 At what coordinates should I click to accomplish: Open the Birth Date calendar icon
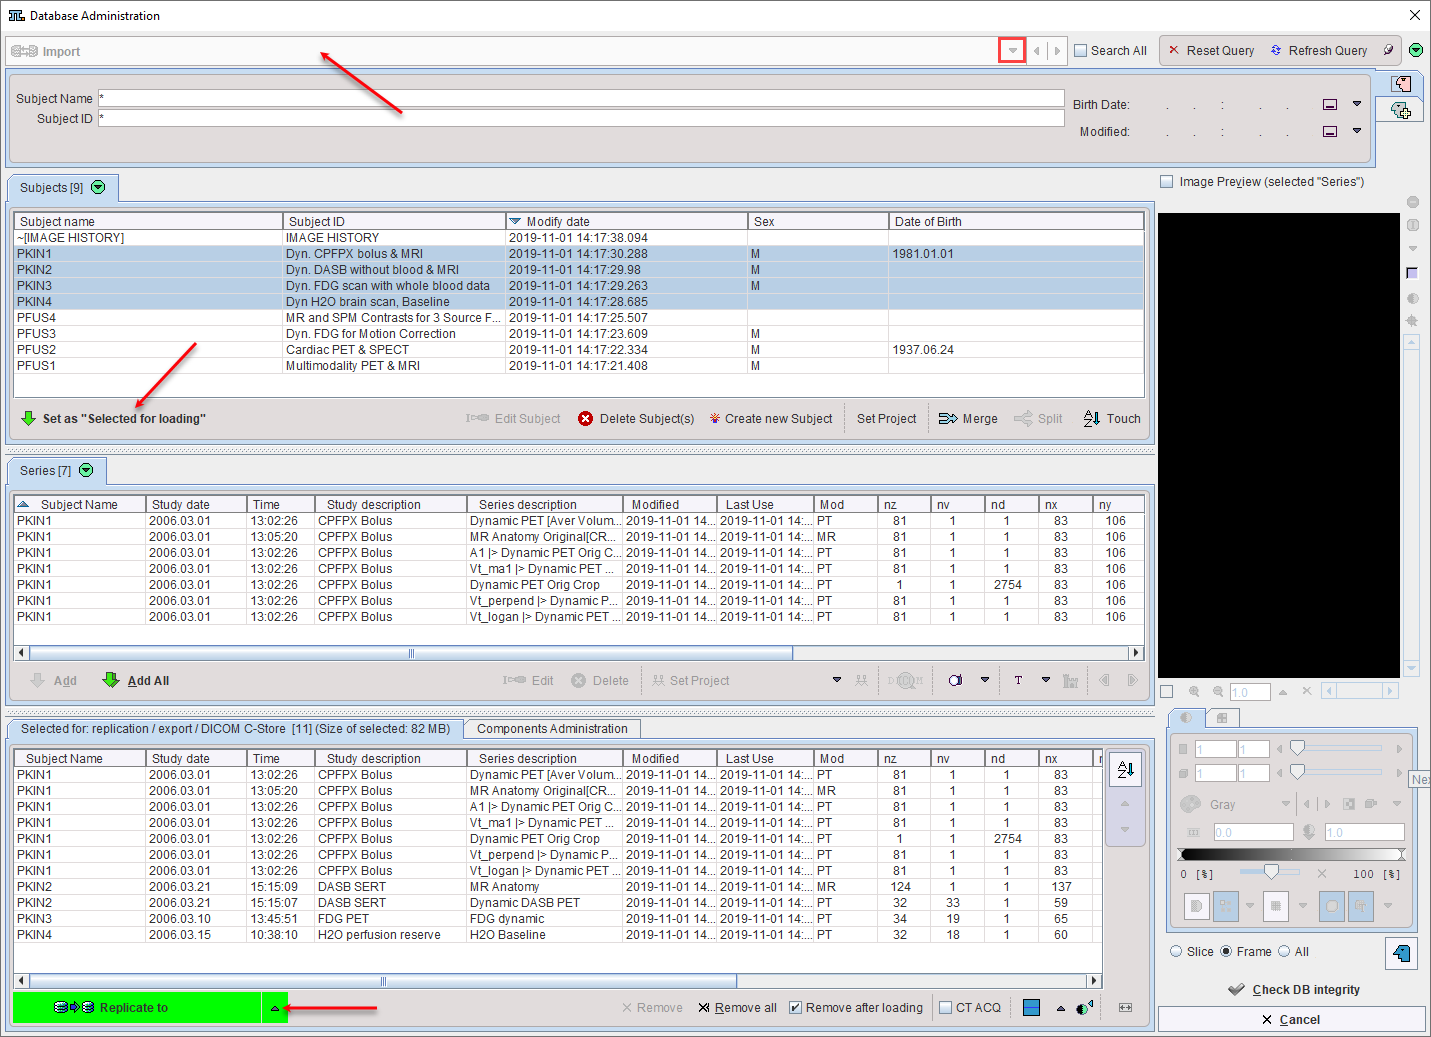tap(1330, 104)
